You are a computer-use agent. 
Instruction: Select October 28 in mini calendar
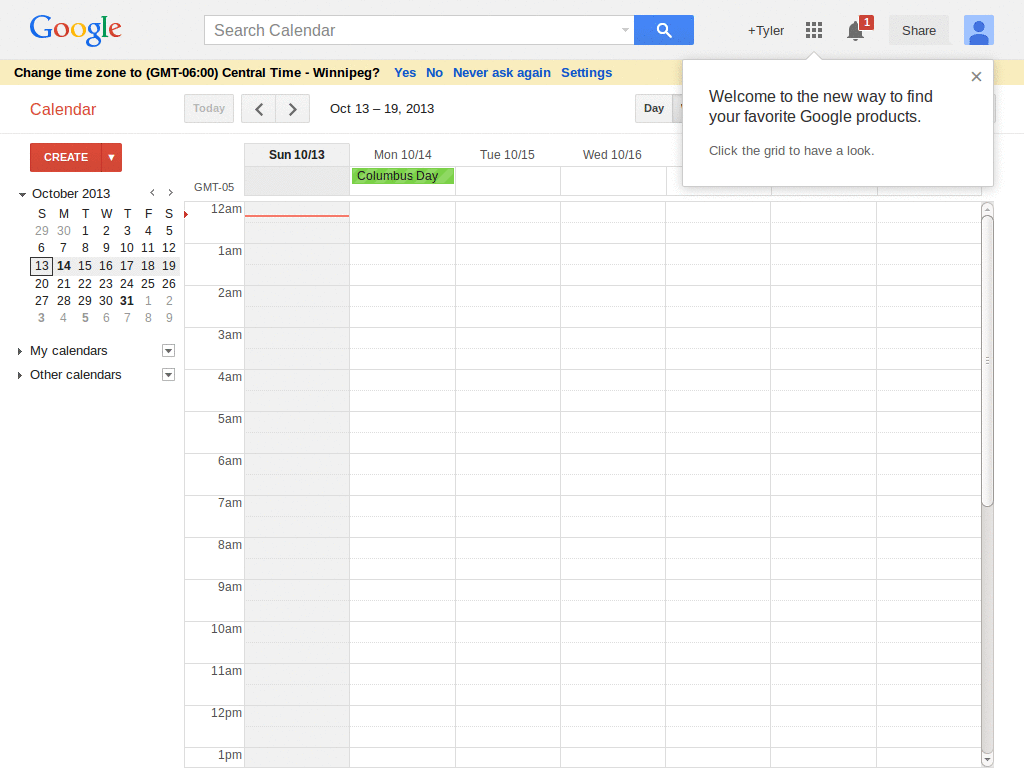point(63,301)
